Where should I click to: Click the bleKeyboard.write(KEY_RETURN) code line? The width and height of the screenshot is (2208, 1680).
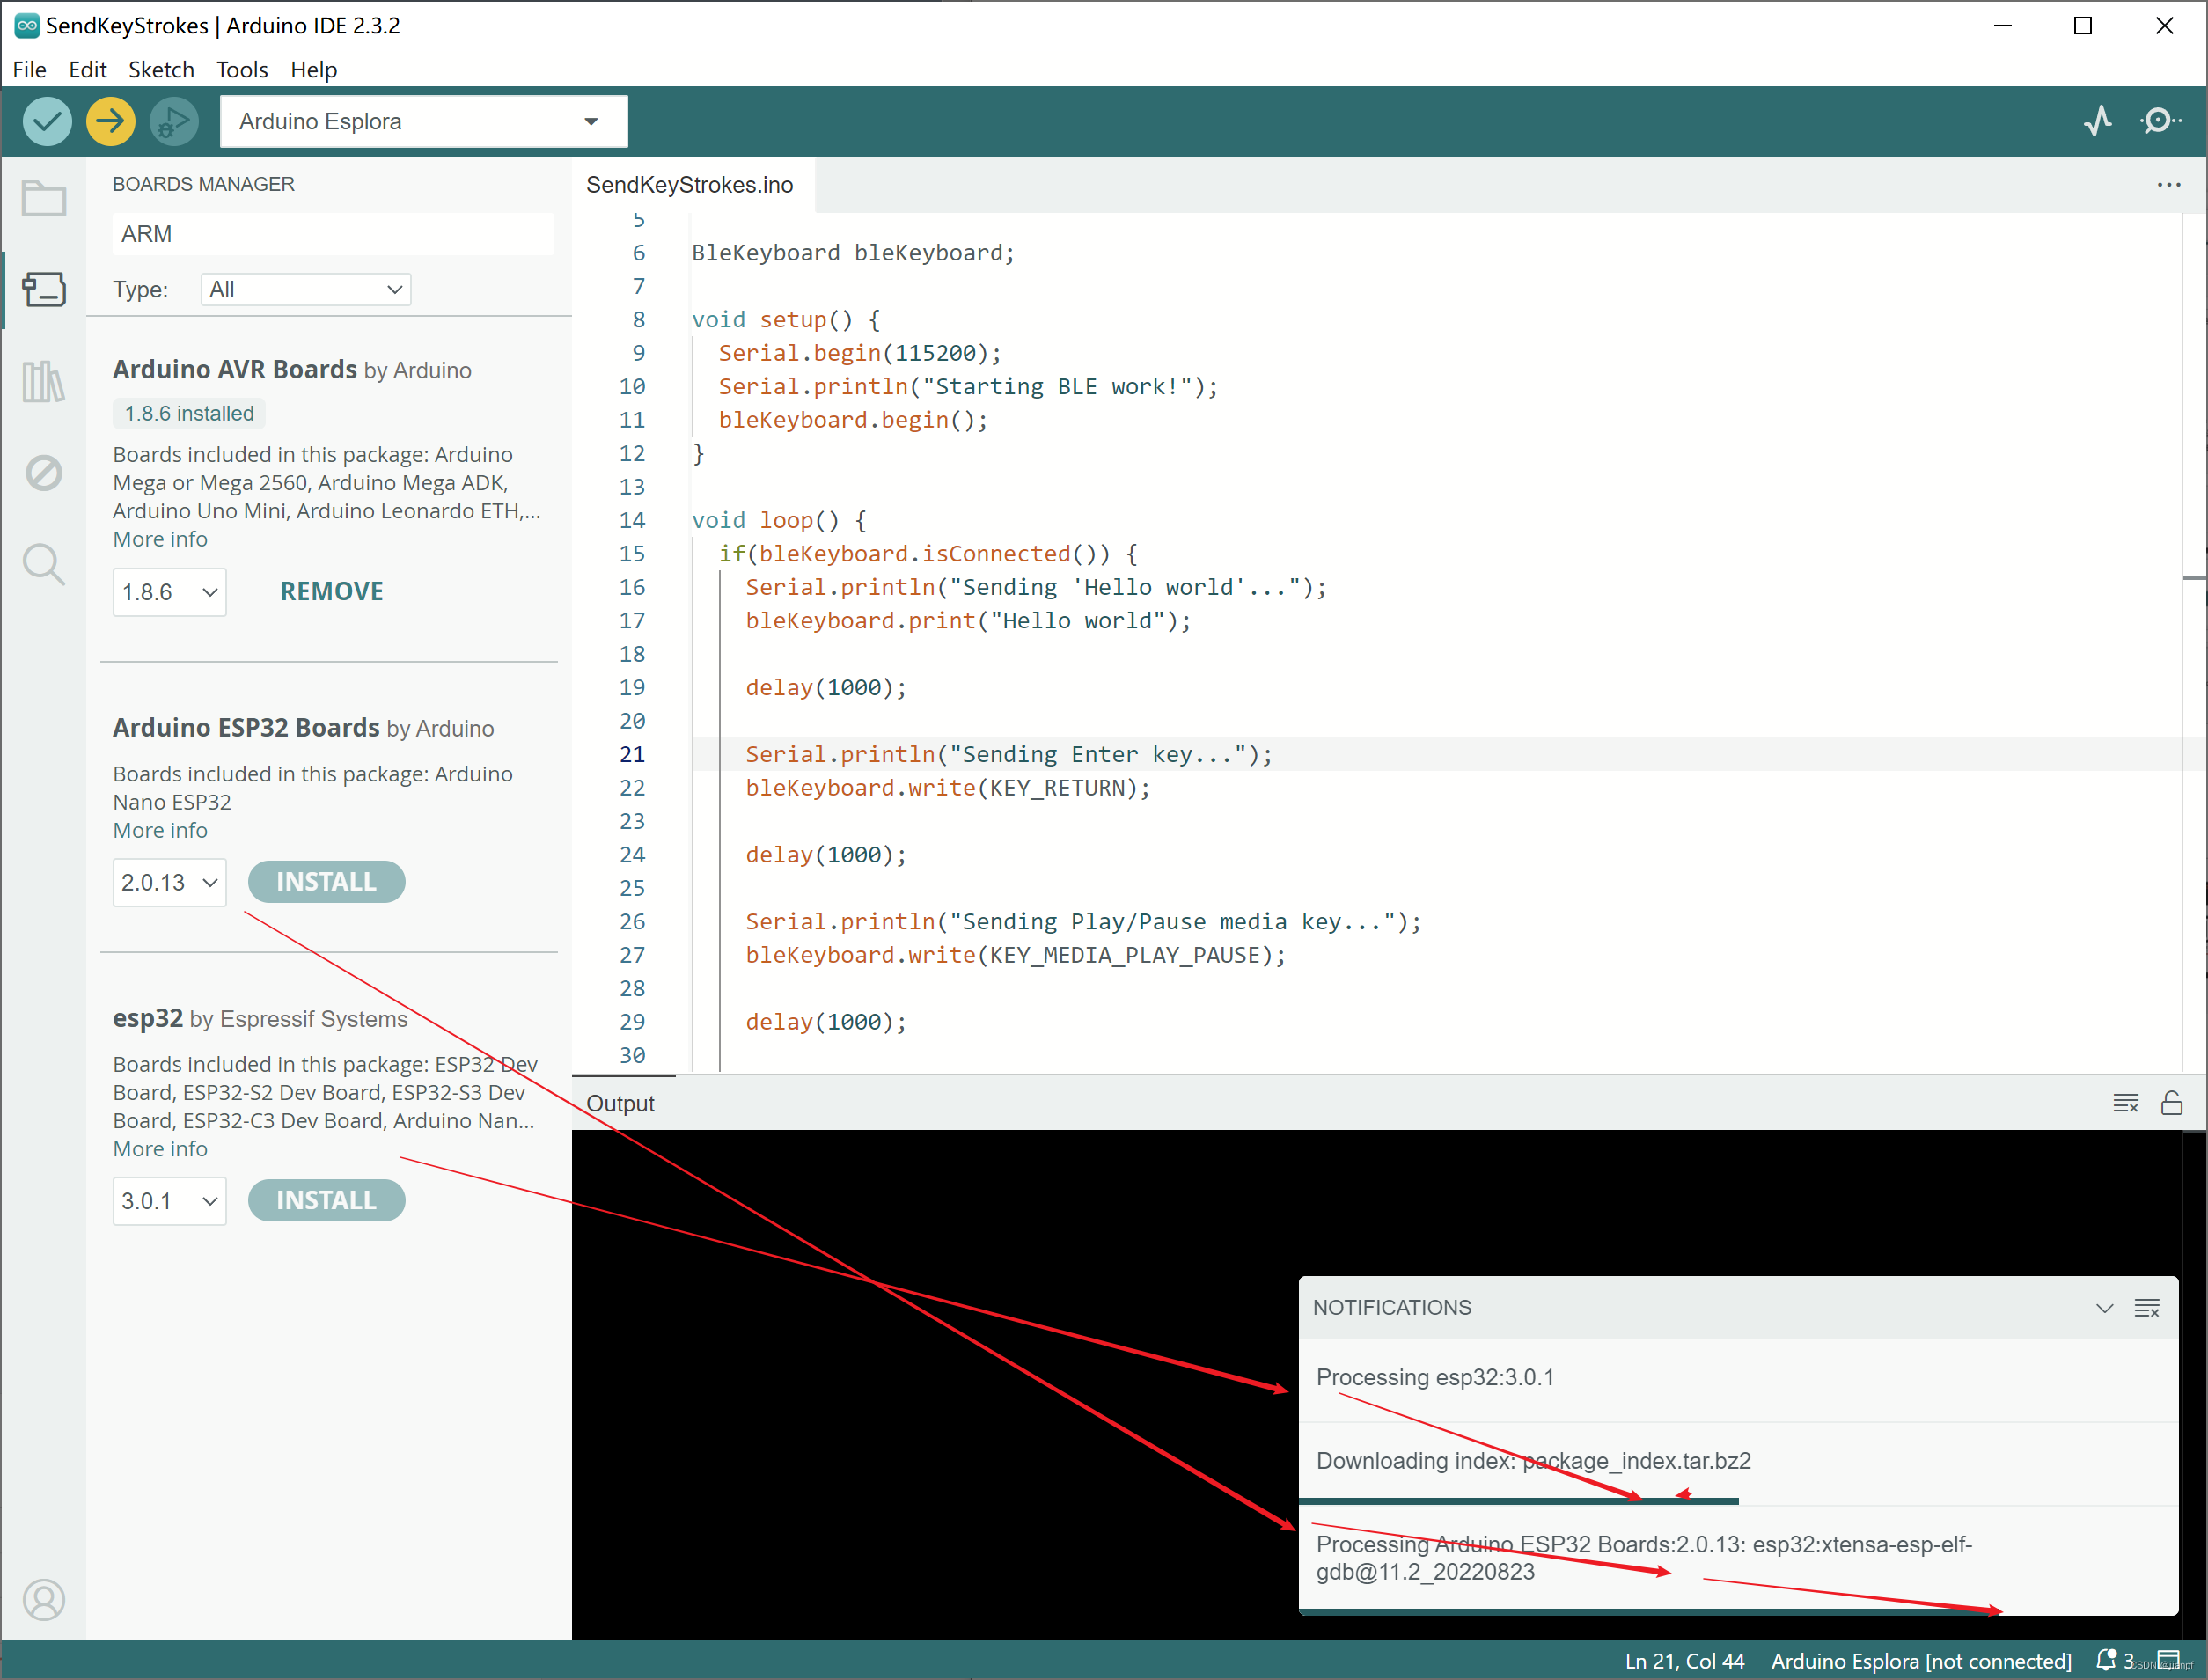(948, 788)
